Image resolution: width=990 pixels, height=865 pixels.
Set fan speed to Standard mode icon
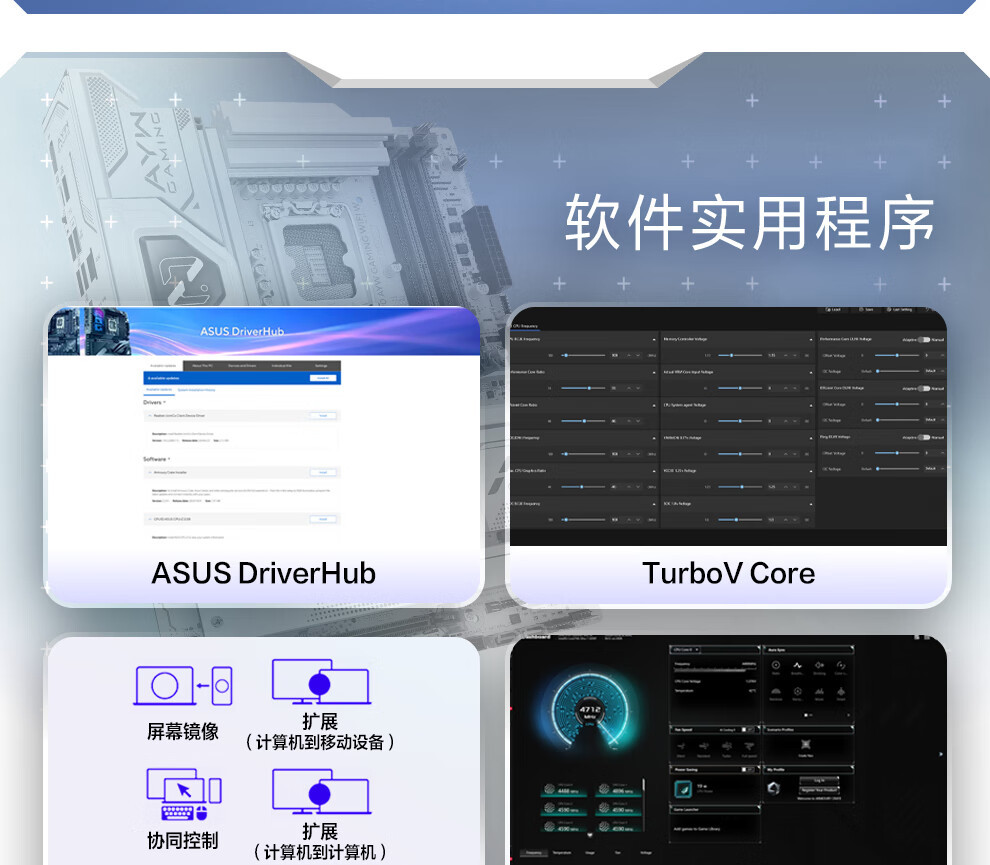(x=703, y=747)
